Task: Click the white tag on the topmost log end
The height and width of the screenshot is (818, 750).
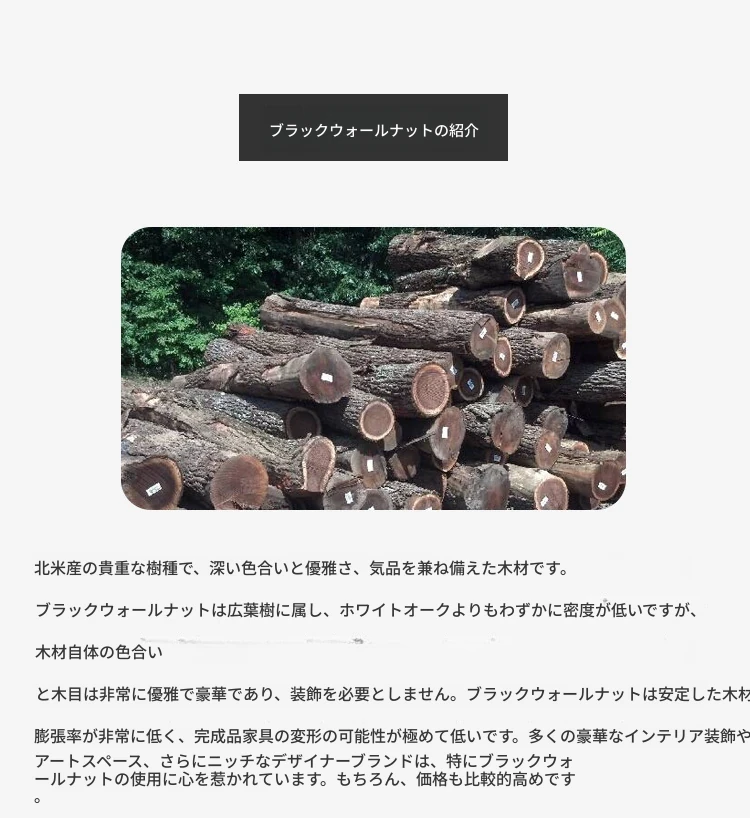Action: click(529, 259)
